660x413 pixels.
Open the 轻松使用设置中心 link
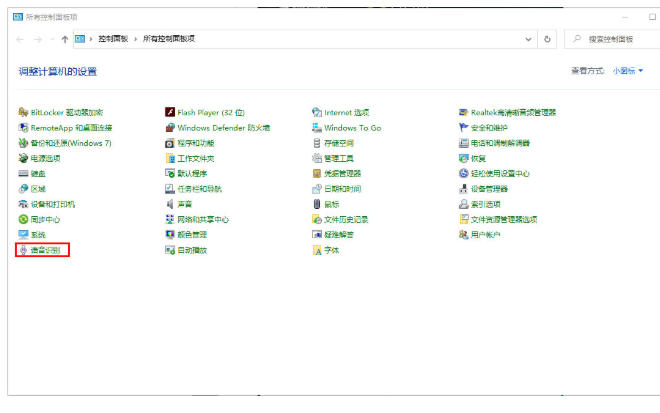point(500,173)
